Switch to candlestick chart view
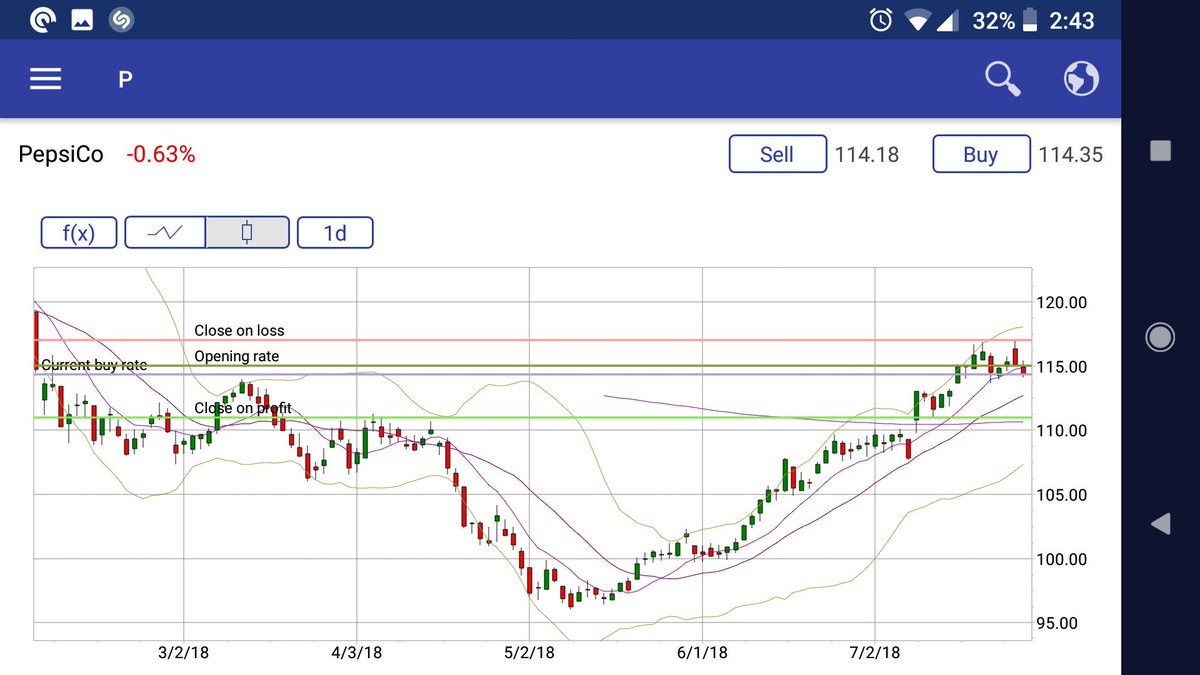The image size is (1200, 675). tap(247, 233)
